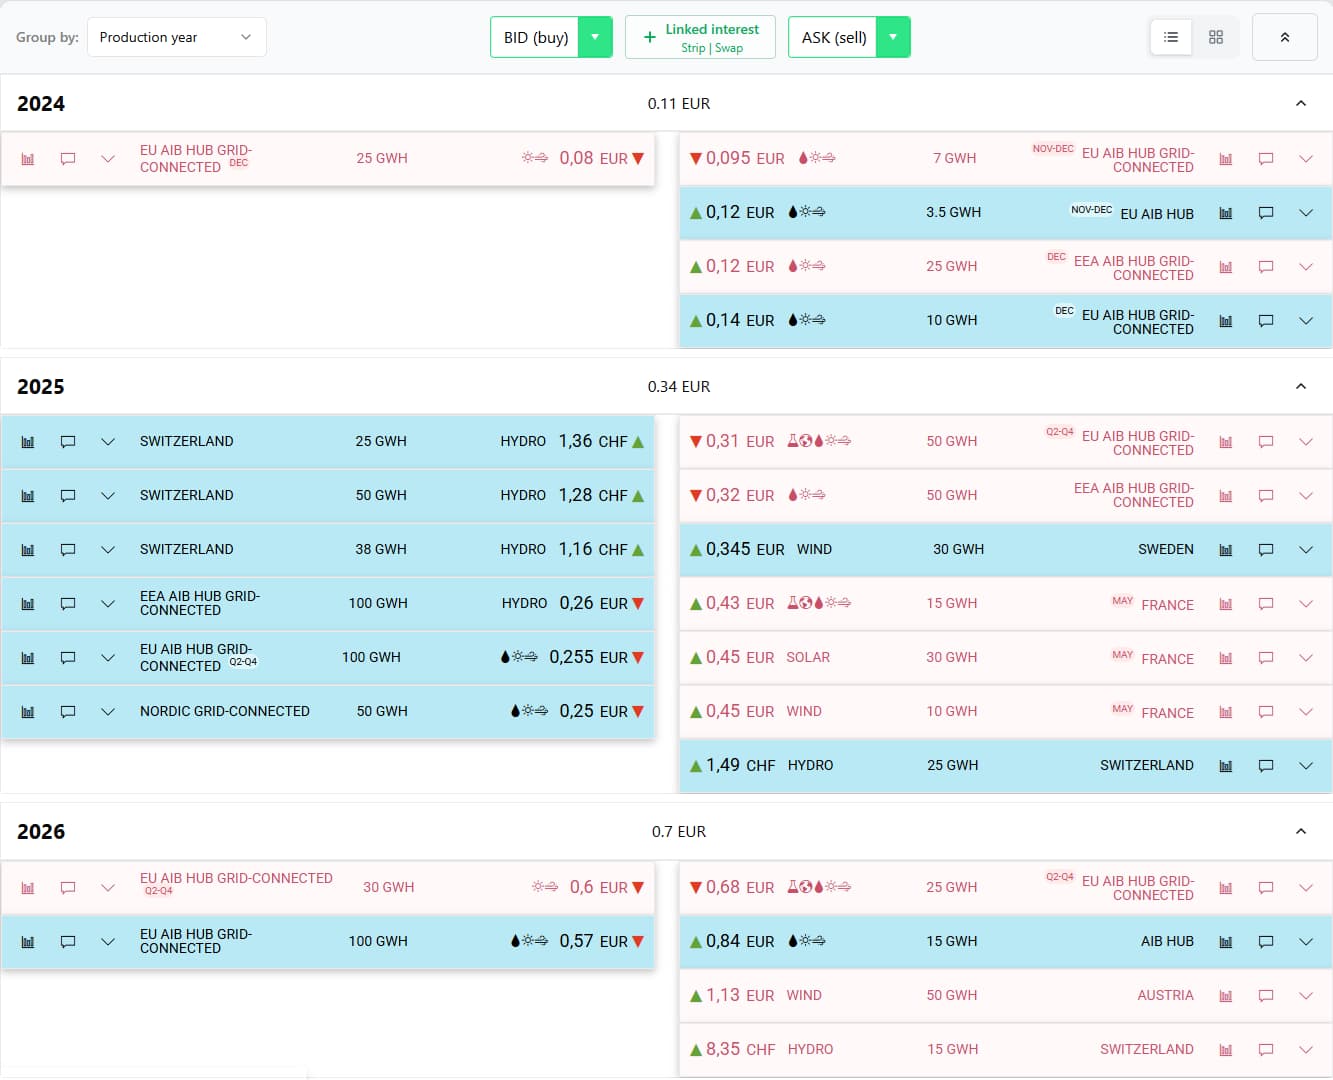Open the ASK (sell) dropdown arrow

tap(893, 36)
